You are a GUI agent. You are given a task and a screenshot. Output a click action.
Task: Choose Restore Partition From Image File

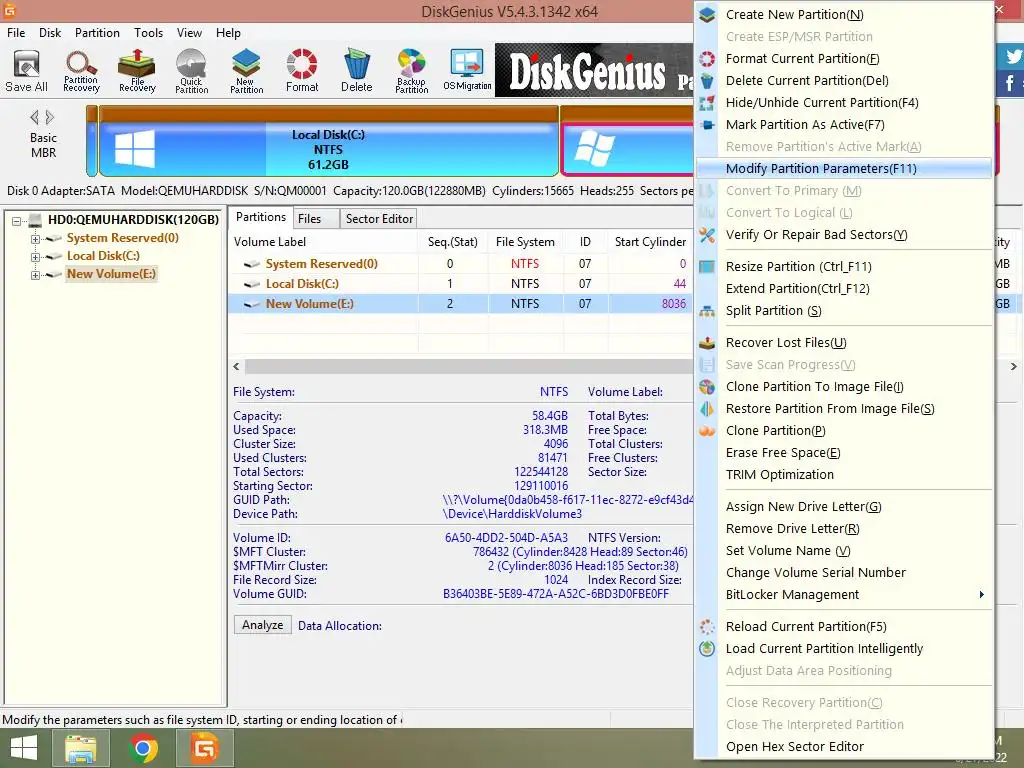point(844,409)
